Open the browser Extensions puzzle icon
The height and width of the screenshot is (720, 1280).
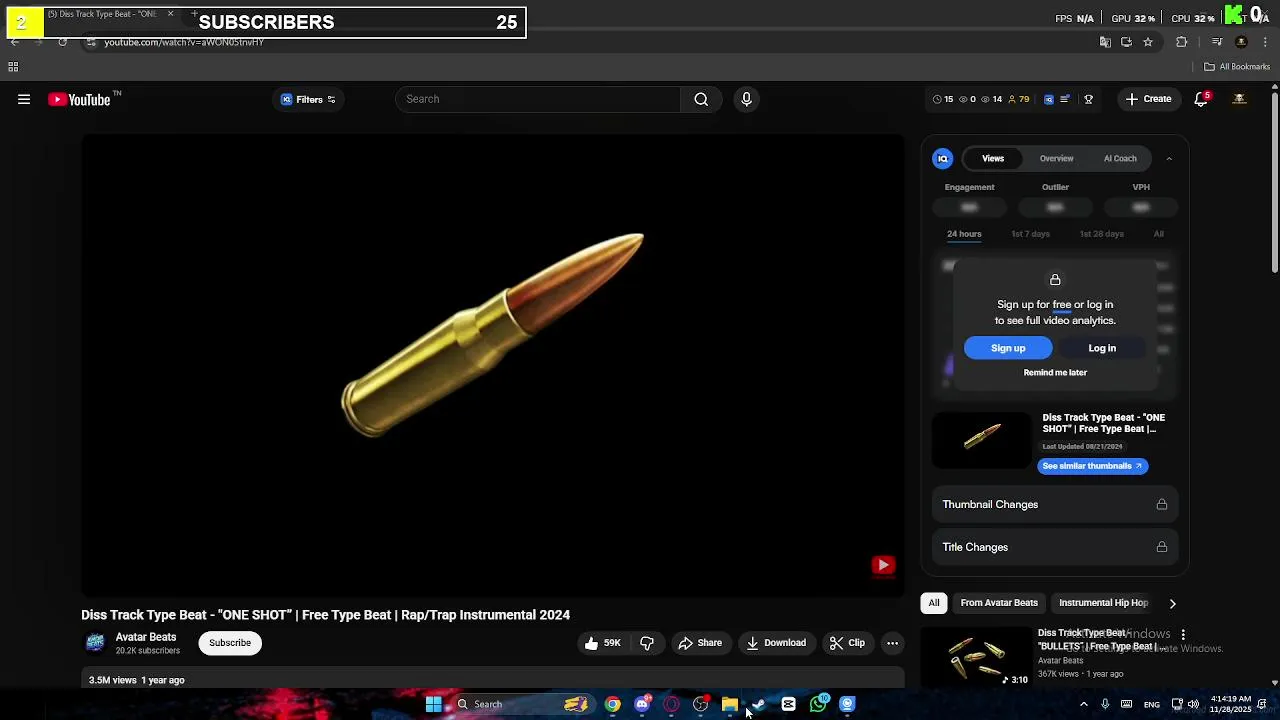click(1182, 42)
